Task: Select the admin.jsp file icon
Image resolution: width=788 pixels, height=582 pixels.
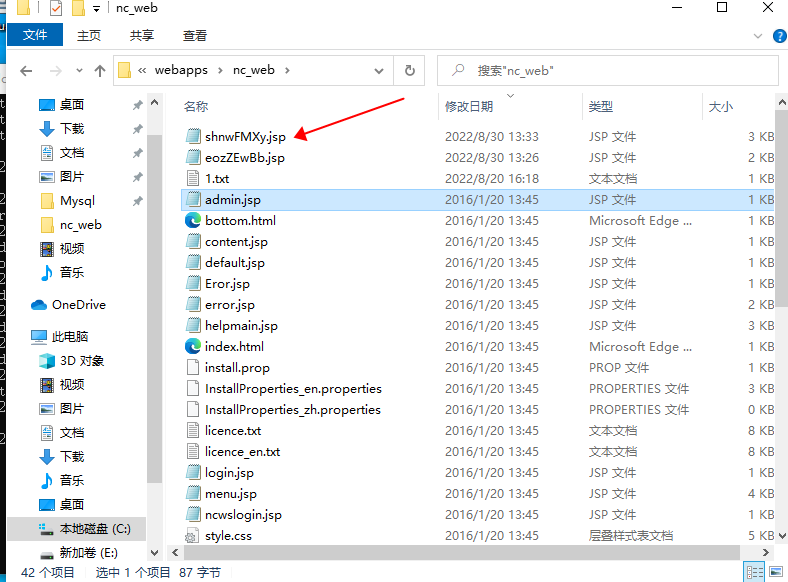Action: [193, 200]
